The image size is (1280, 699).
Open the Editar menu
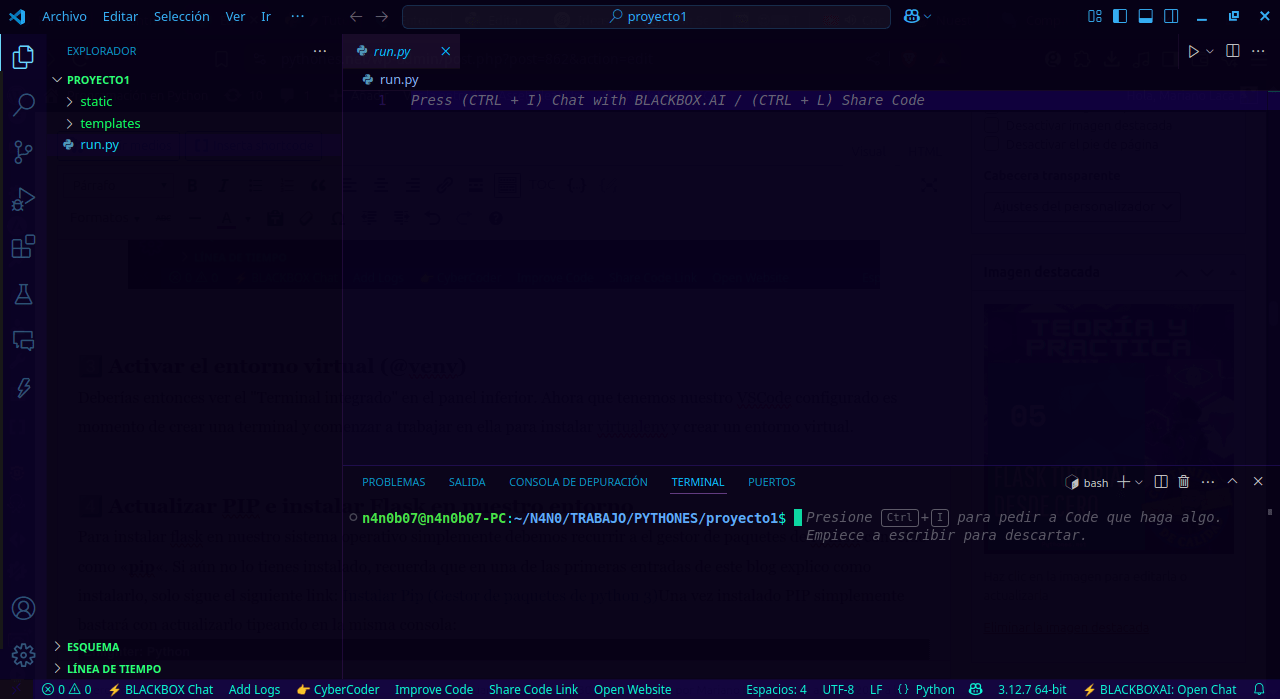pyautogui.click(x=120, y=17)
